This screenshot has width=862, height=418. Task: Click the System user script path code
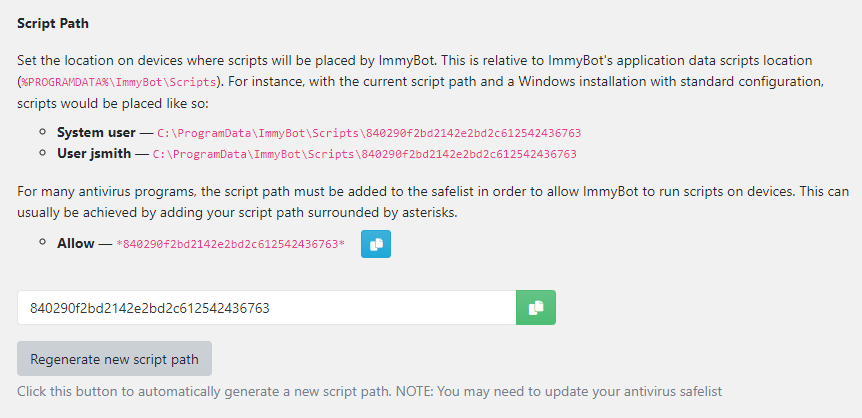pyautogui.click(x=369, y=133)
